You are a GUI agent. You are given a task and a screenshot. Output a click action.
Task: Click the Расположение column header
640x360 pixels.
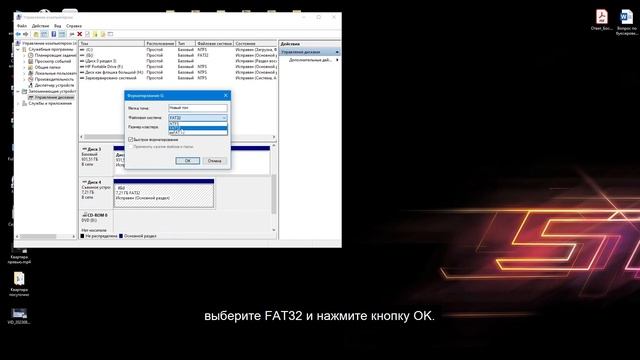pyautogui.click(x=160, y=43)
